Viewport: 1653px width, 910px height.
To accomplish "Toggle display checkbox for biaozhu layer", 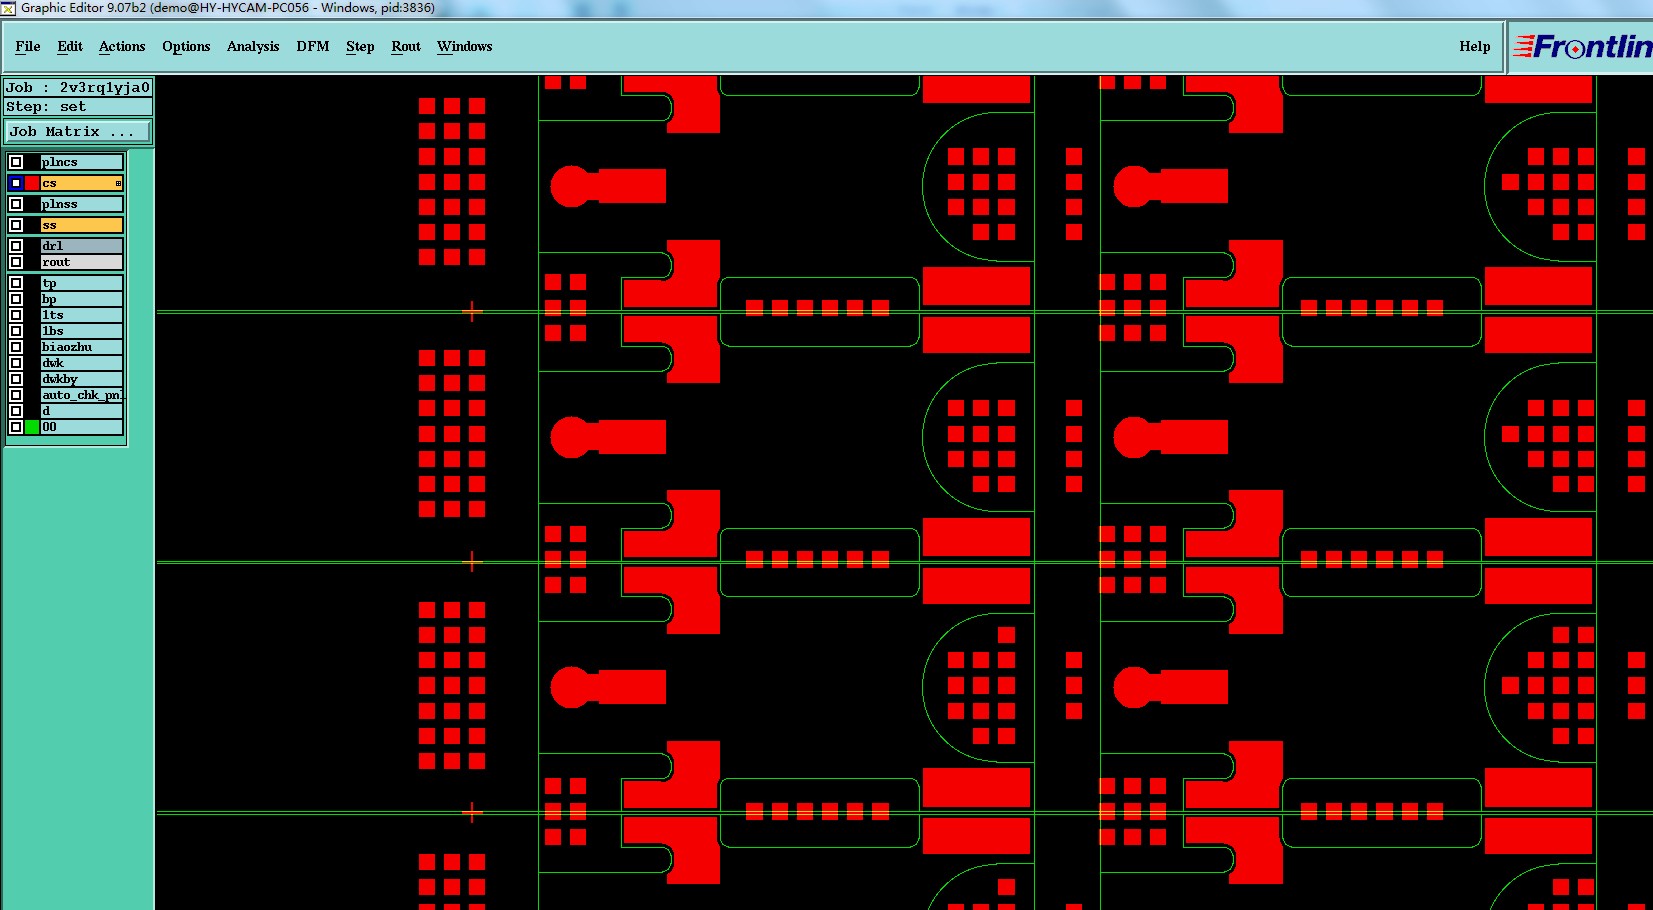I will [16, 347].
